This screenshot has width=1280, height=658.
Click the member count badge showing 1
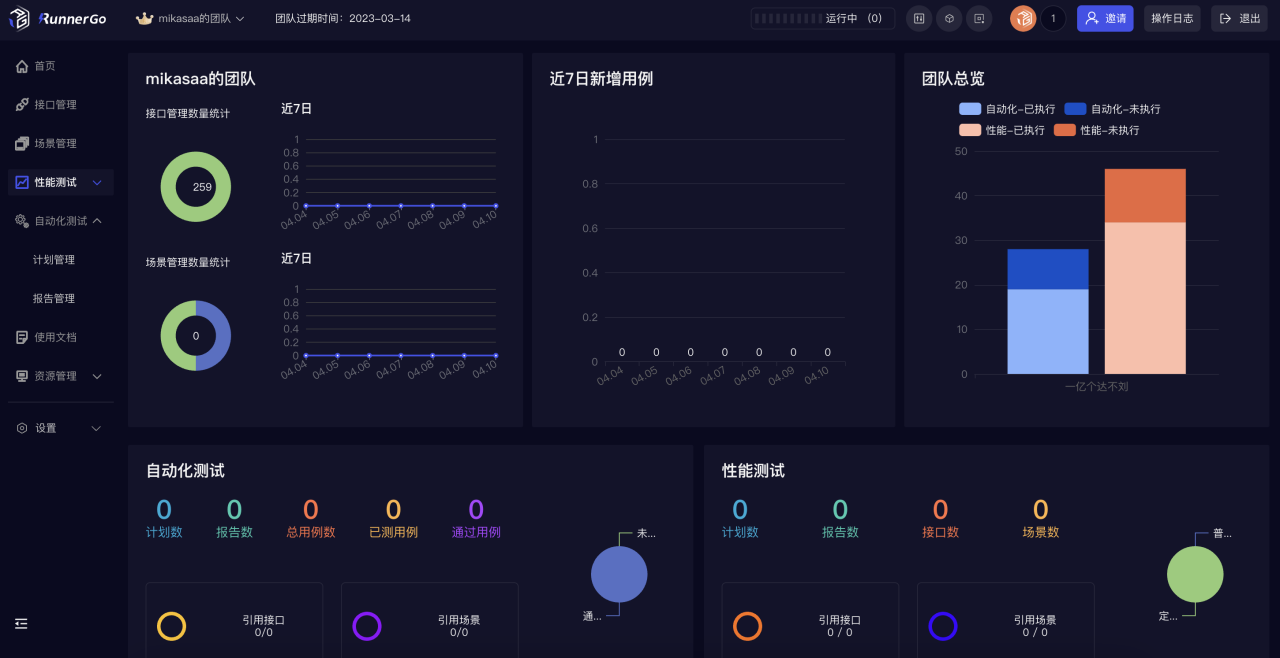(1053, 18)
